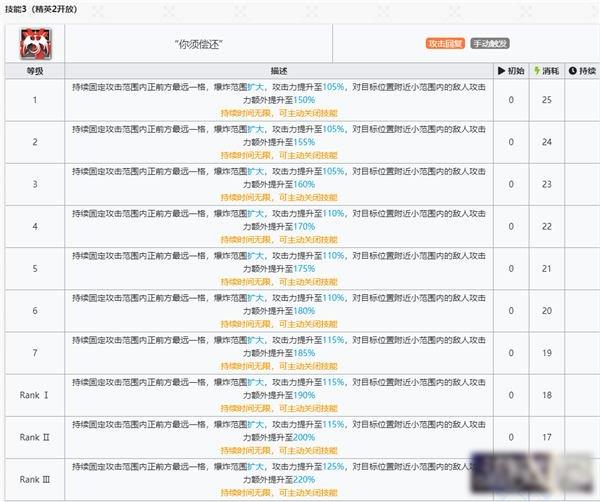Click the initial value 0 in level 7 row
The height and width of the screenshot is (502, 600).
pos(511,353)
